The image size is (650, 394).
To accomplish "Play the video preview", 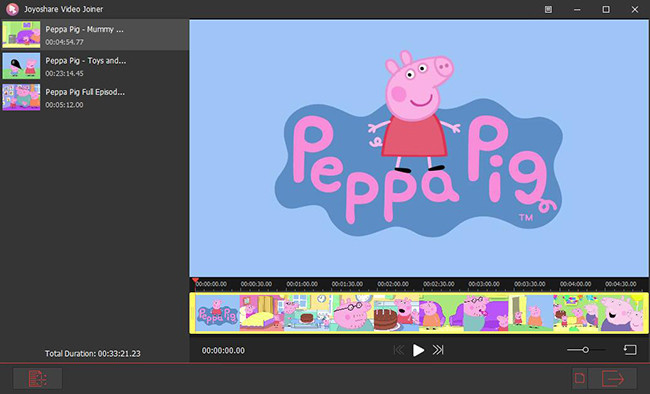I will click(418, 350).
